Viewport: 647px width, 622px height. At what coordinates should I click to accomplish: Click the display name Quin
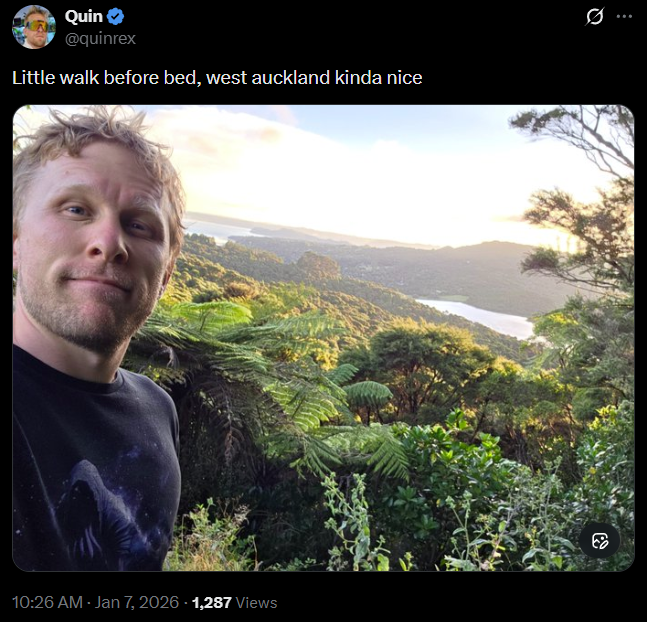84,17
